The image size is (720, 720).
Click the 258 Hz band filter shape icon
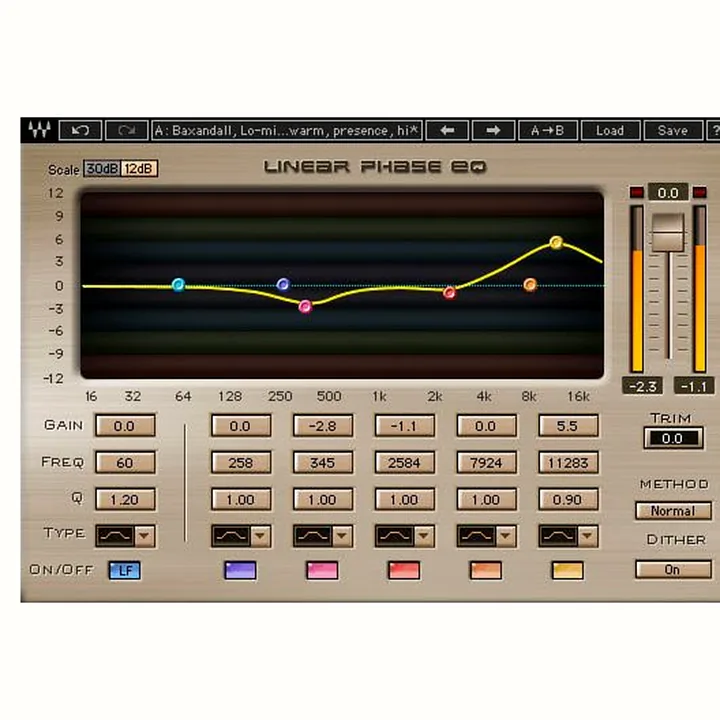(231, 536)
